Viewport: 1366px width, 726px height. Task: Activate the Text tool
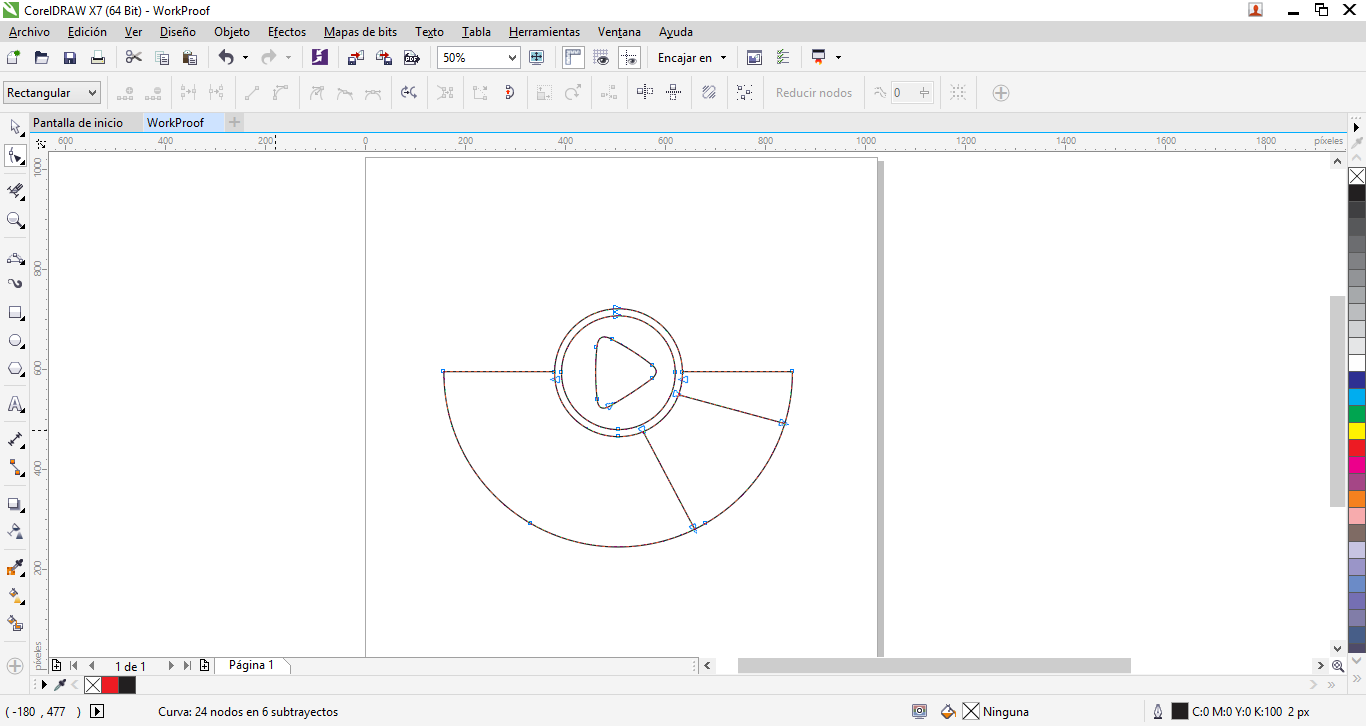[15, 405]
